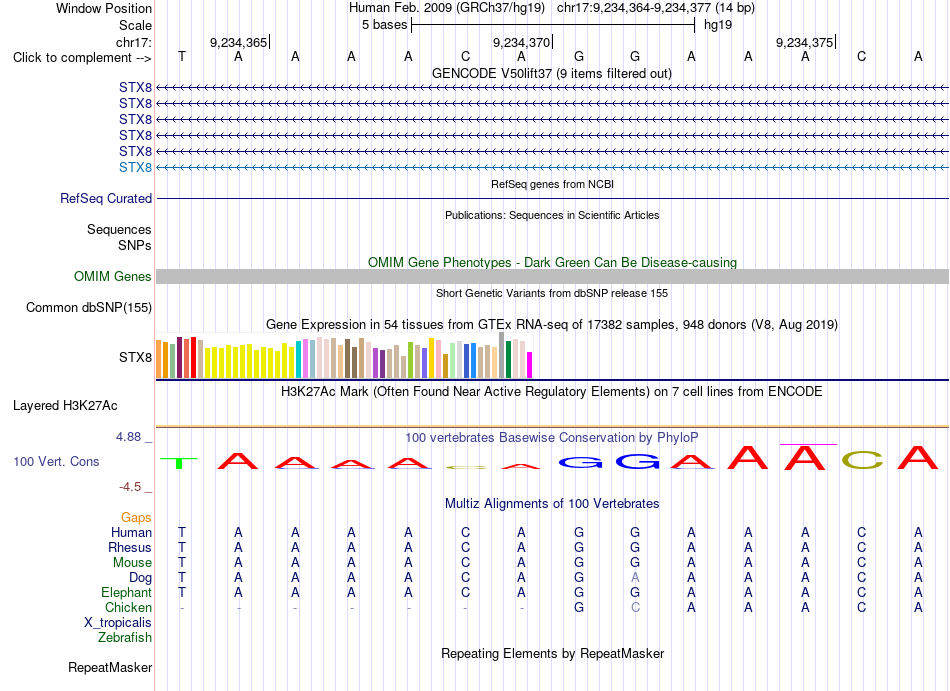Viewport: 950px width, 691px height.
Task: Click the green T in the PhyloP conservation logo
Action: pos(179,463)
